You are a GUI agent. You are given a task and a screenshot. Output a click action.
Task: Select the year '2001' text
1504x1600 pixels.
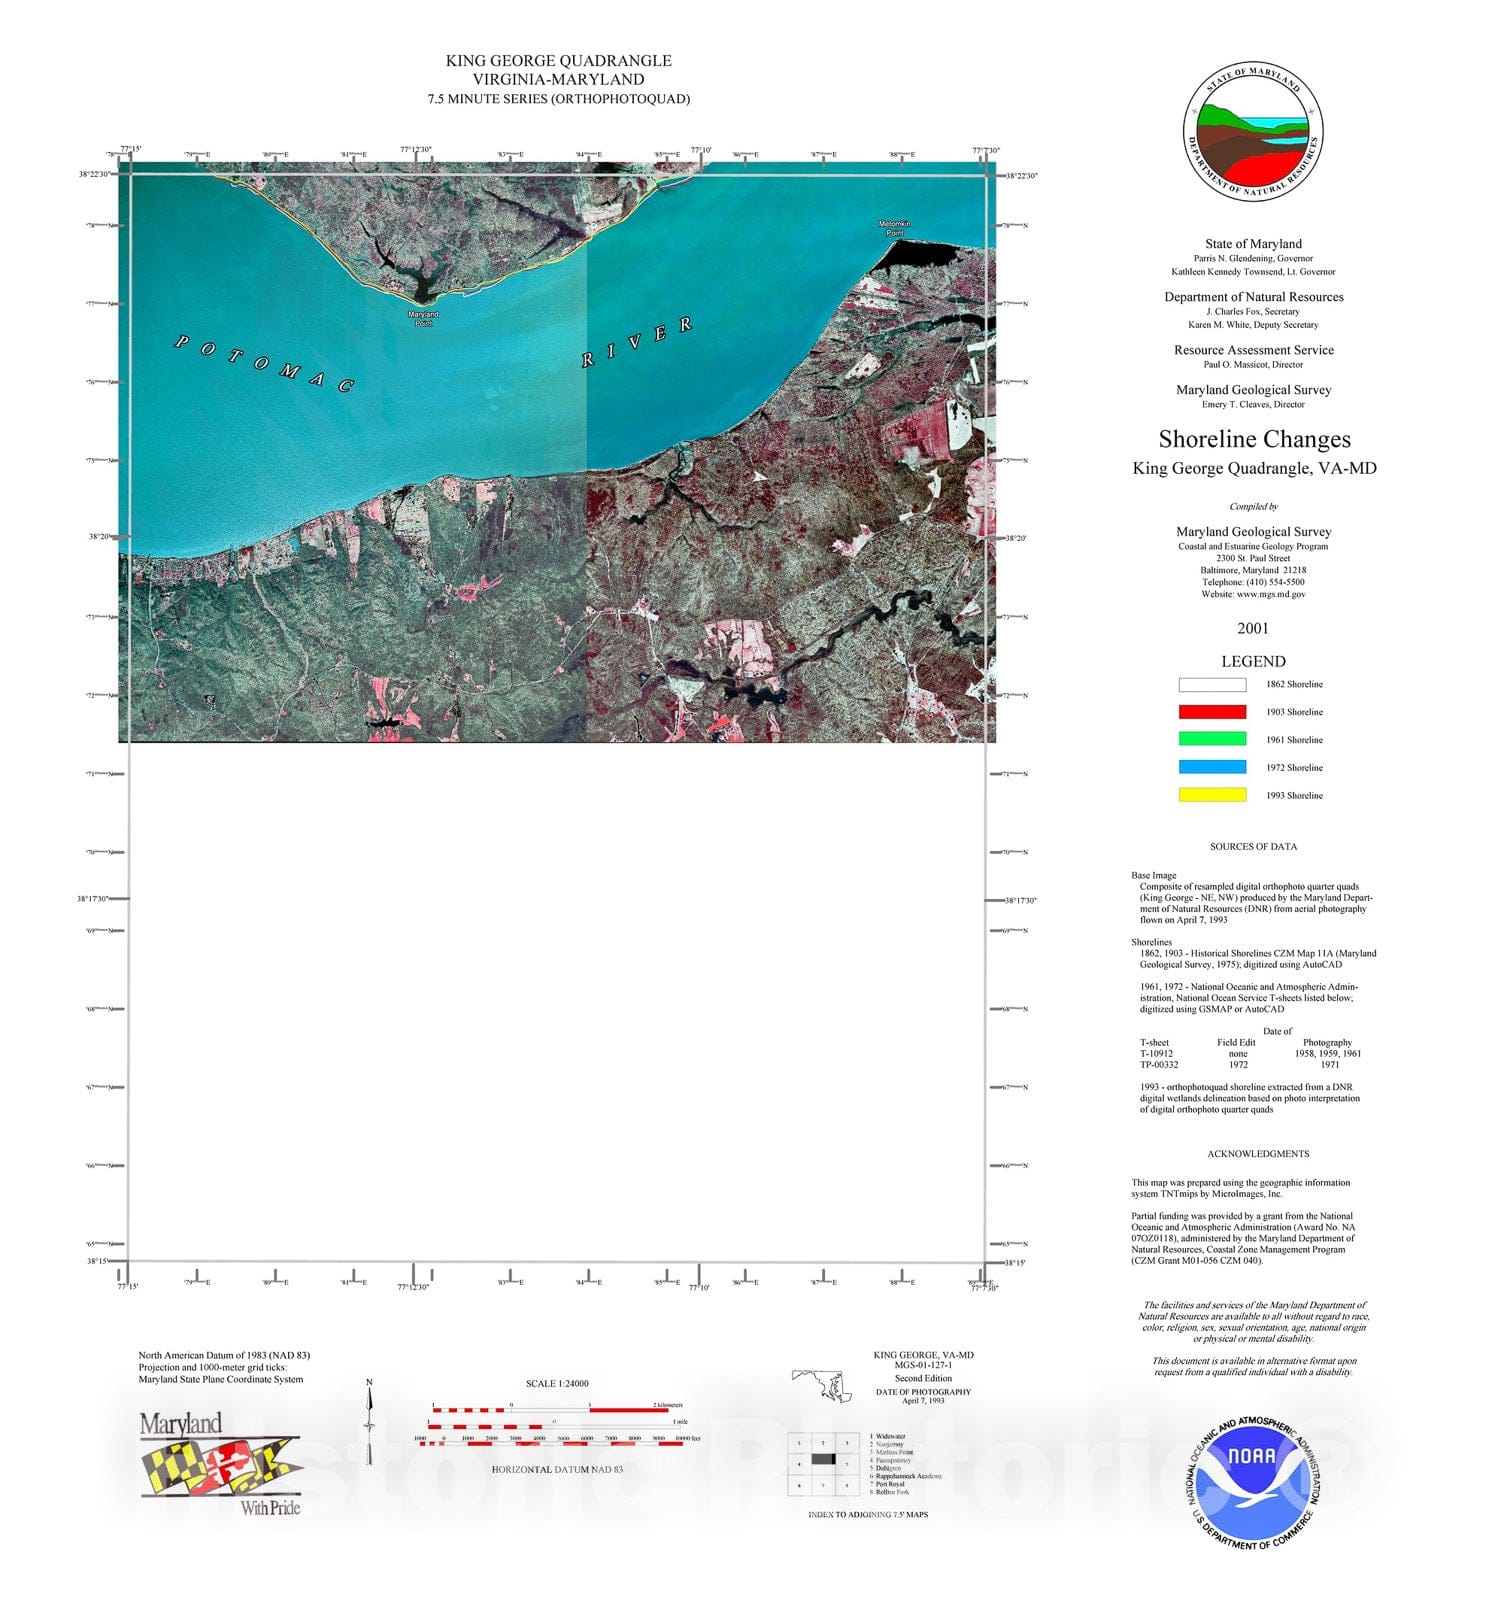(1253, 628)
